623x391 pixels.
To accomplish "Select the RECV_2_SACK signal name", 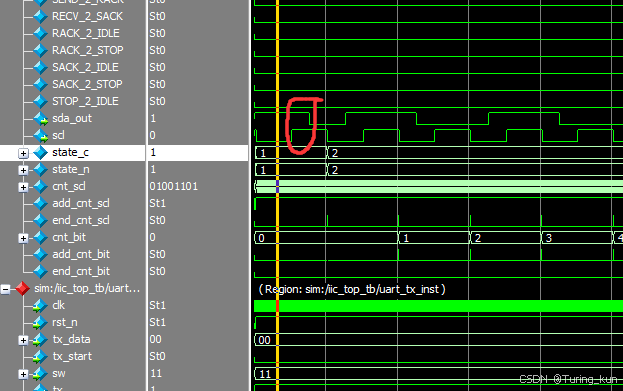I will 87,16.
